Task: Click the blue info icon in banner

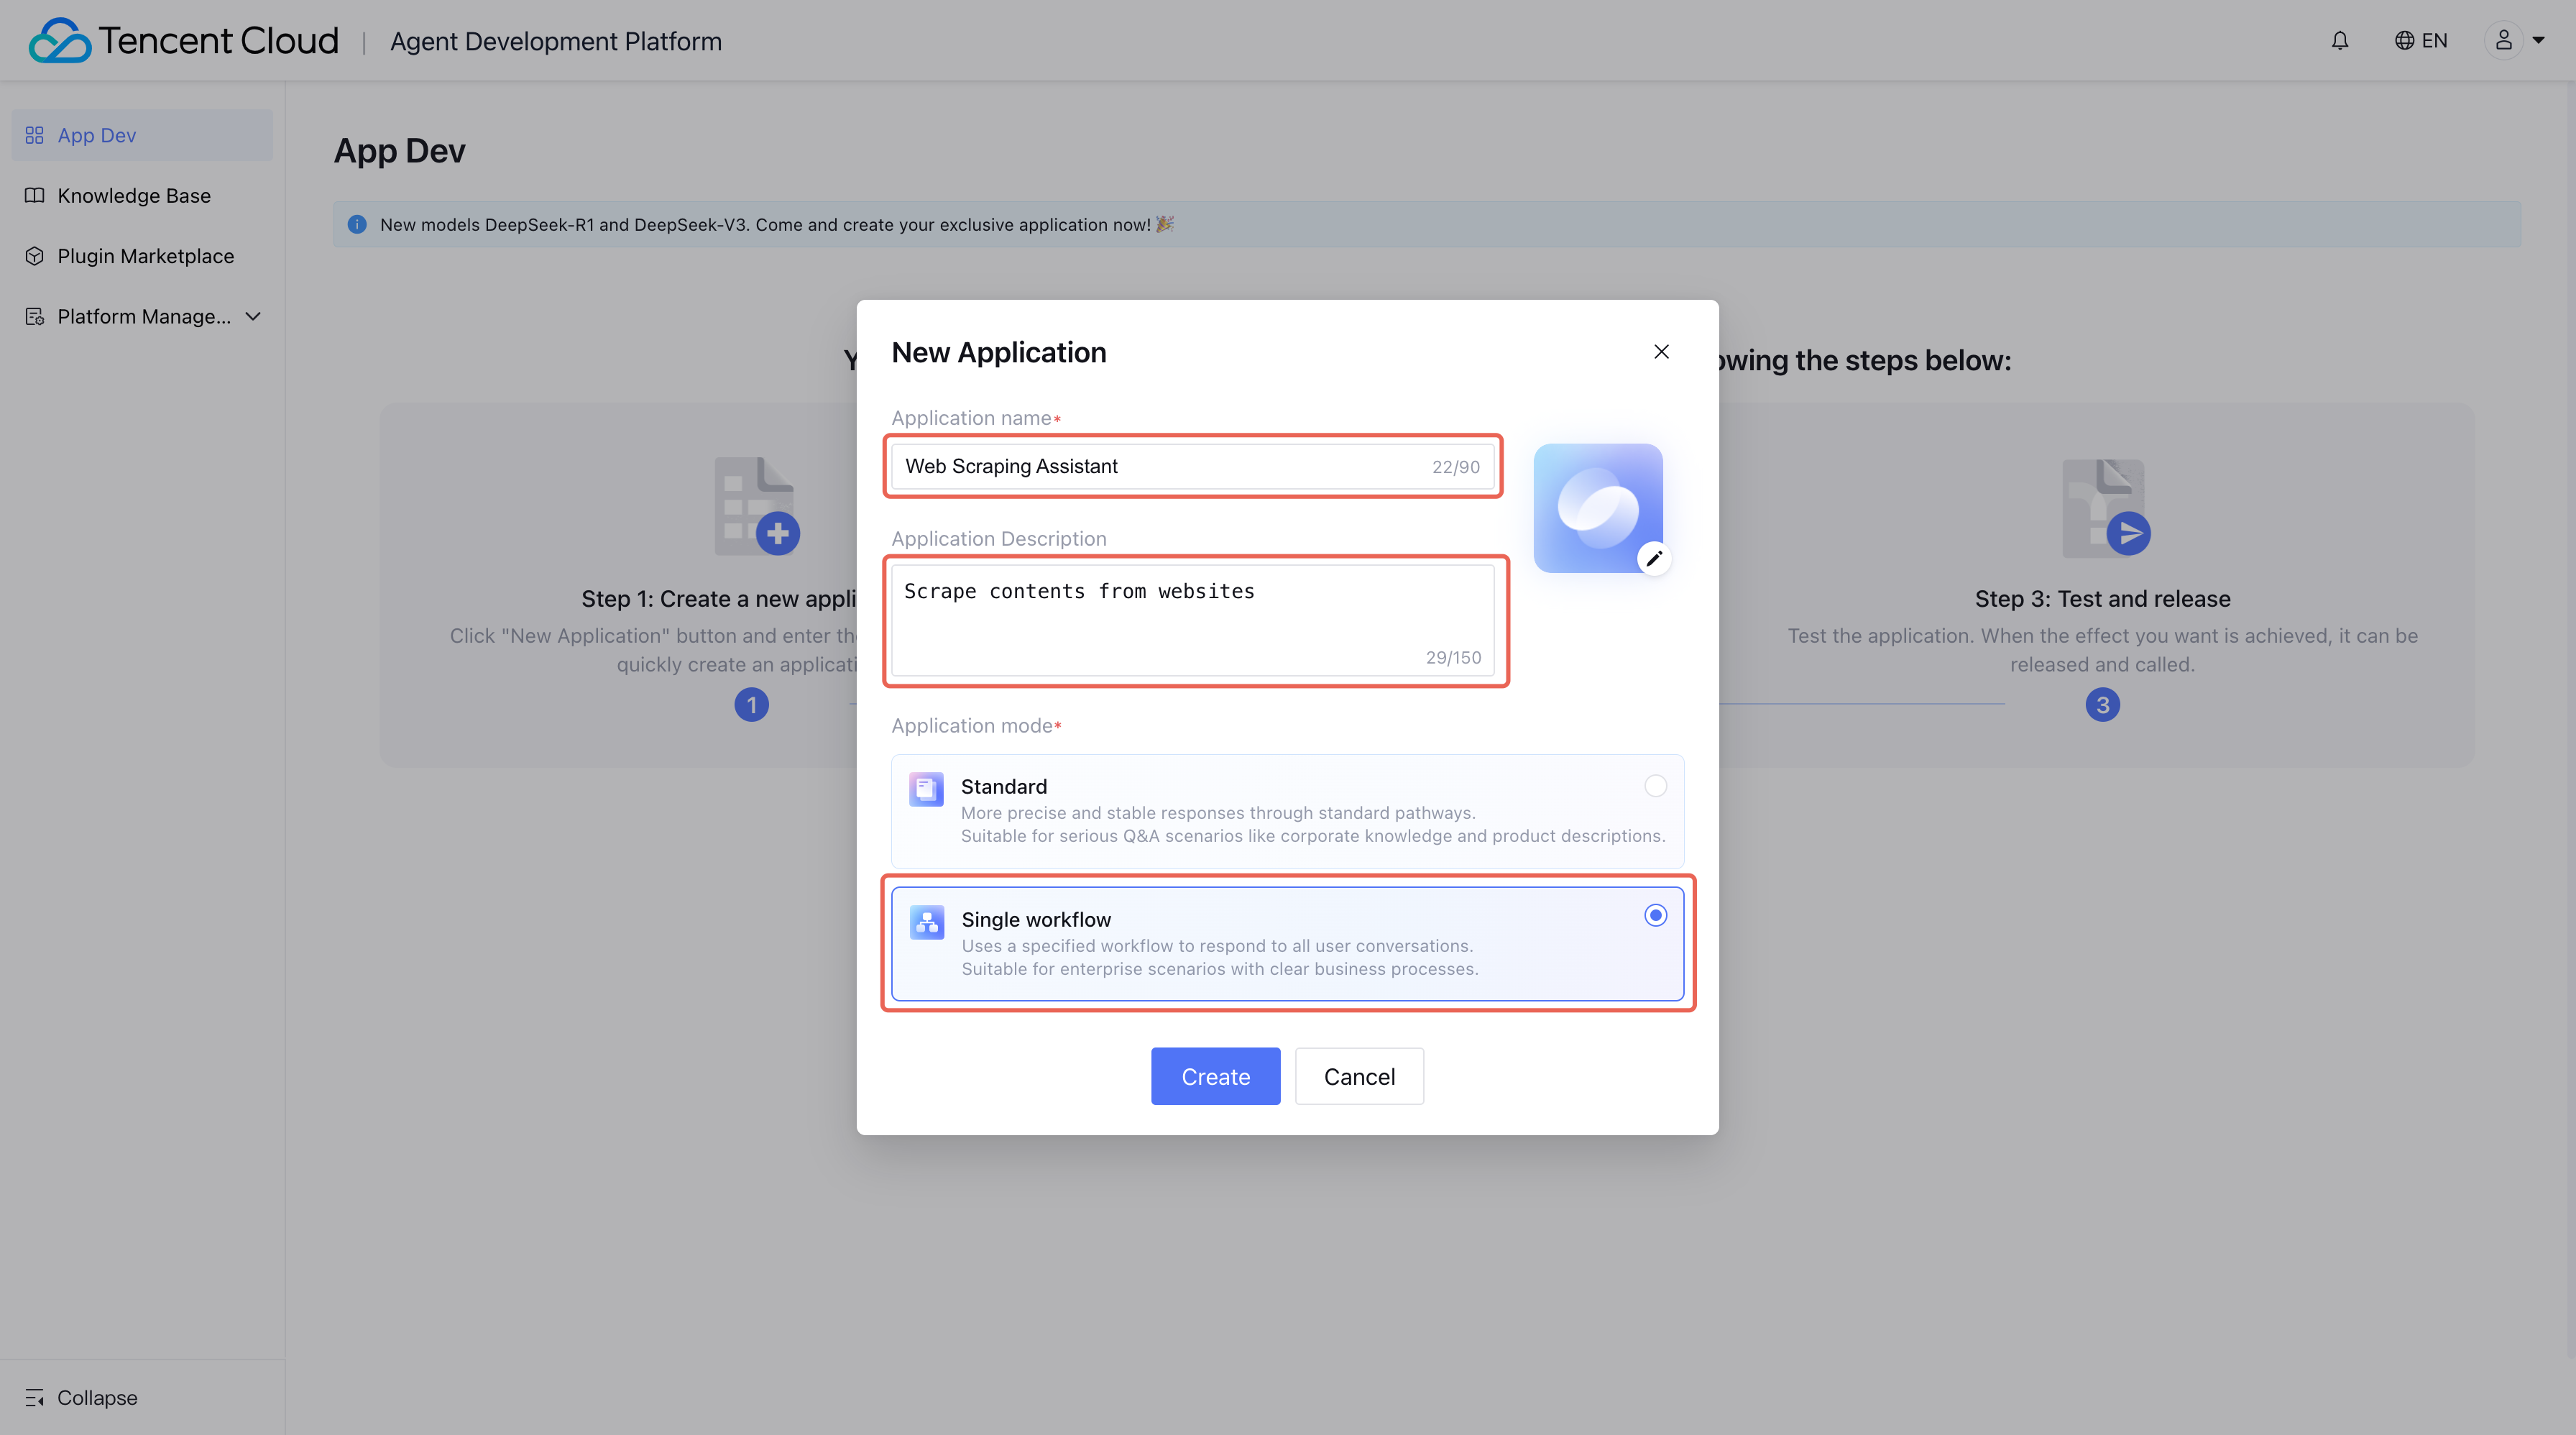Action: (x=357, y=225)
